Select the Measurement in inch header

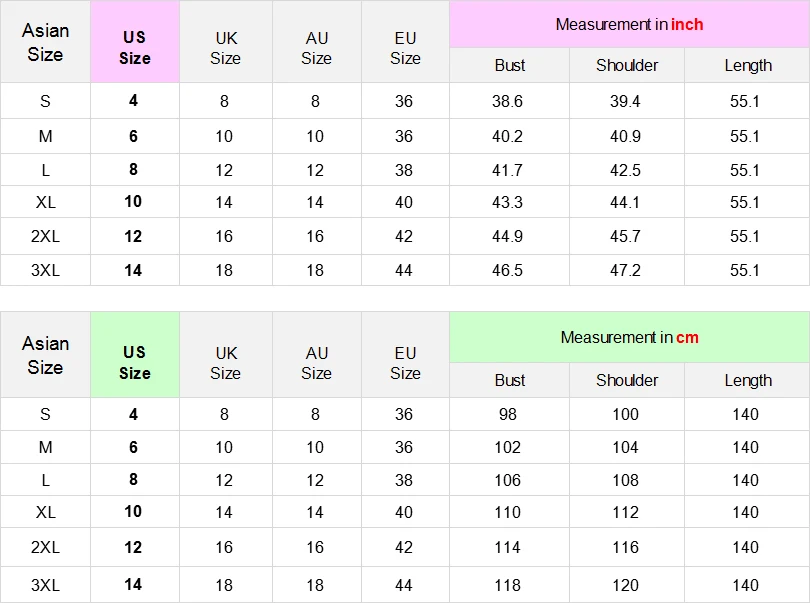(x=629, y=24)
